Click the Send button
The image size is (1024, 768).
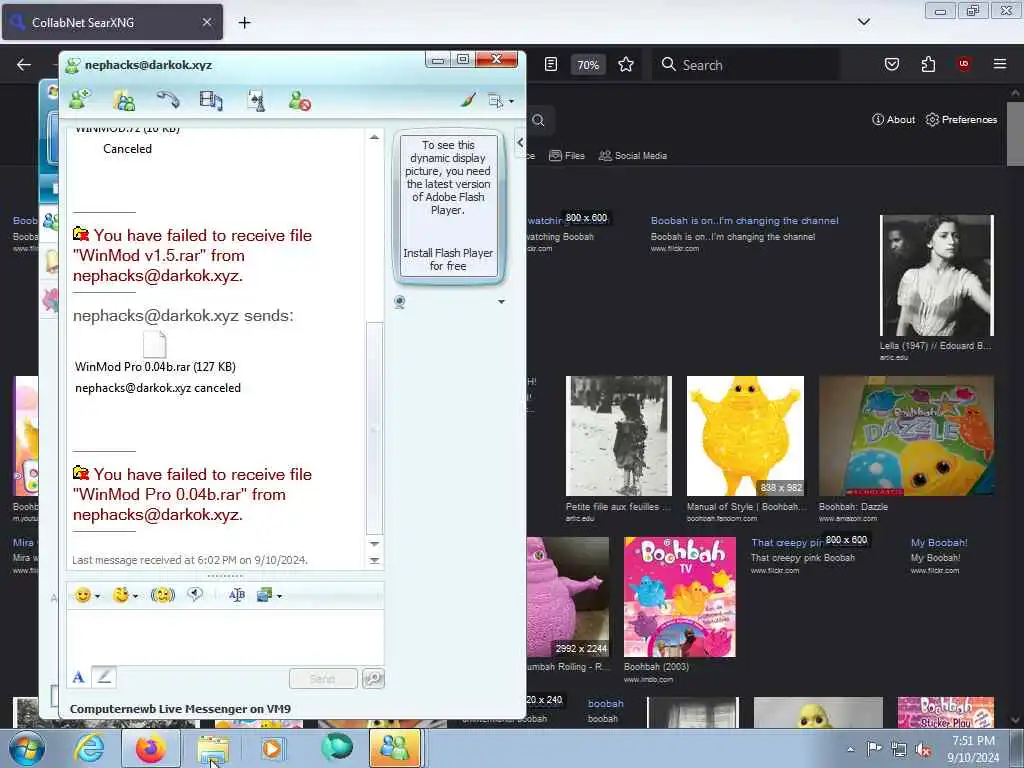[x=323, y=679]
